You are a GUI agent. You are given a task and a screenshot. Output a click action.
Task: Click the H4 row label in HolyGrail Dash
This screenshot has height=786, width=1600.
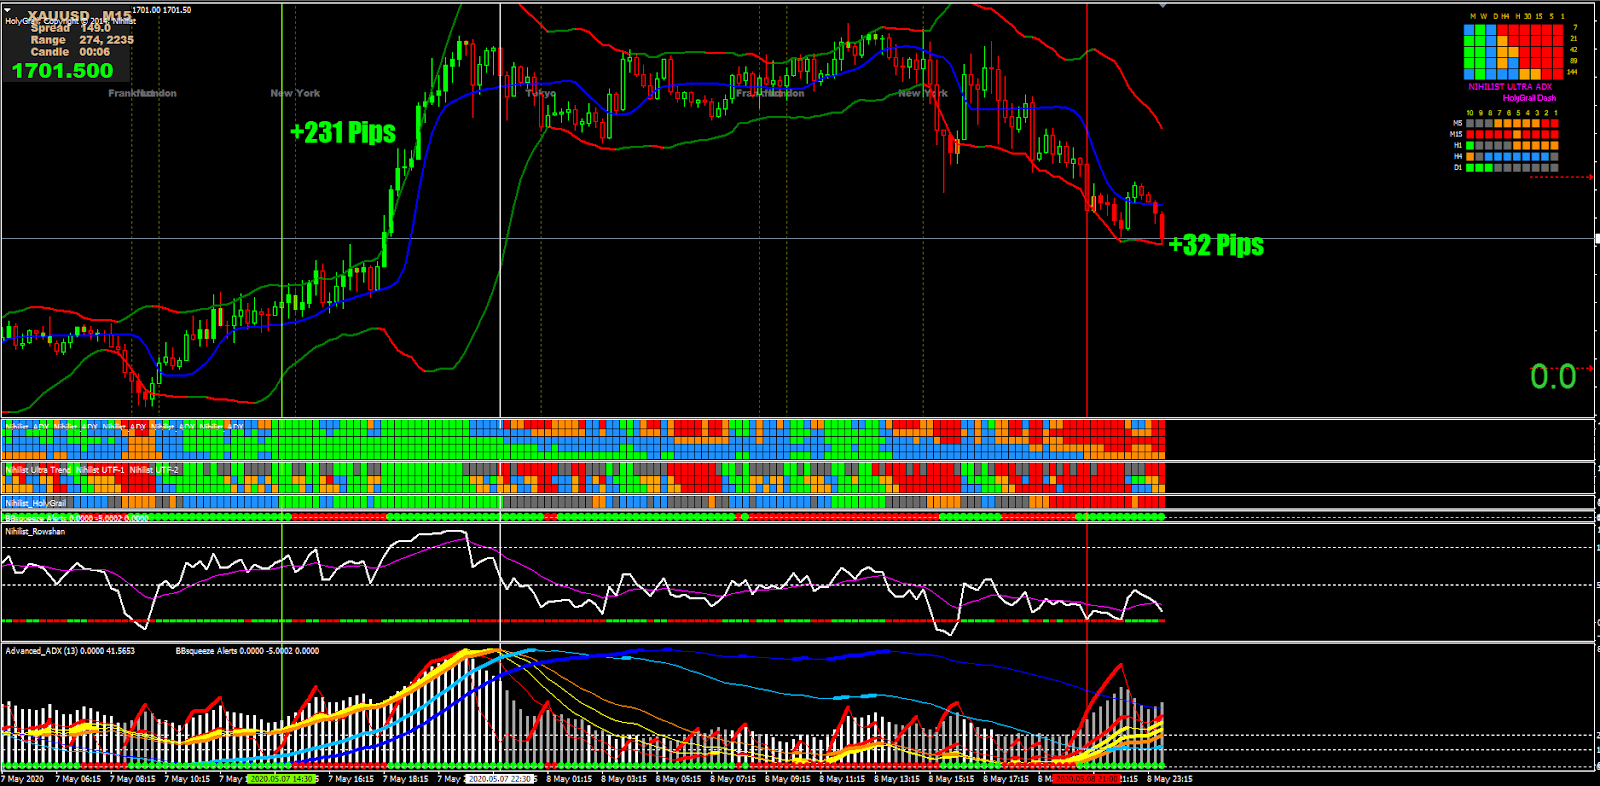point(1458,156)
